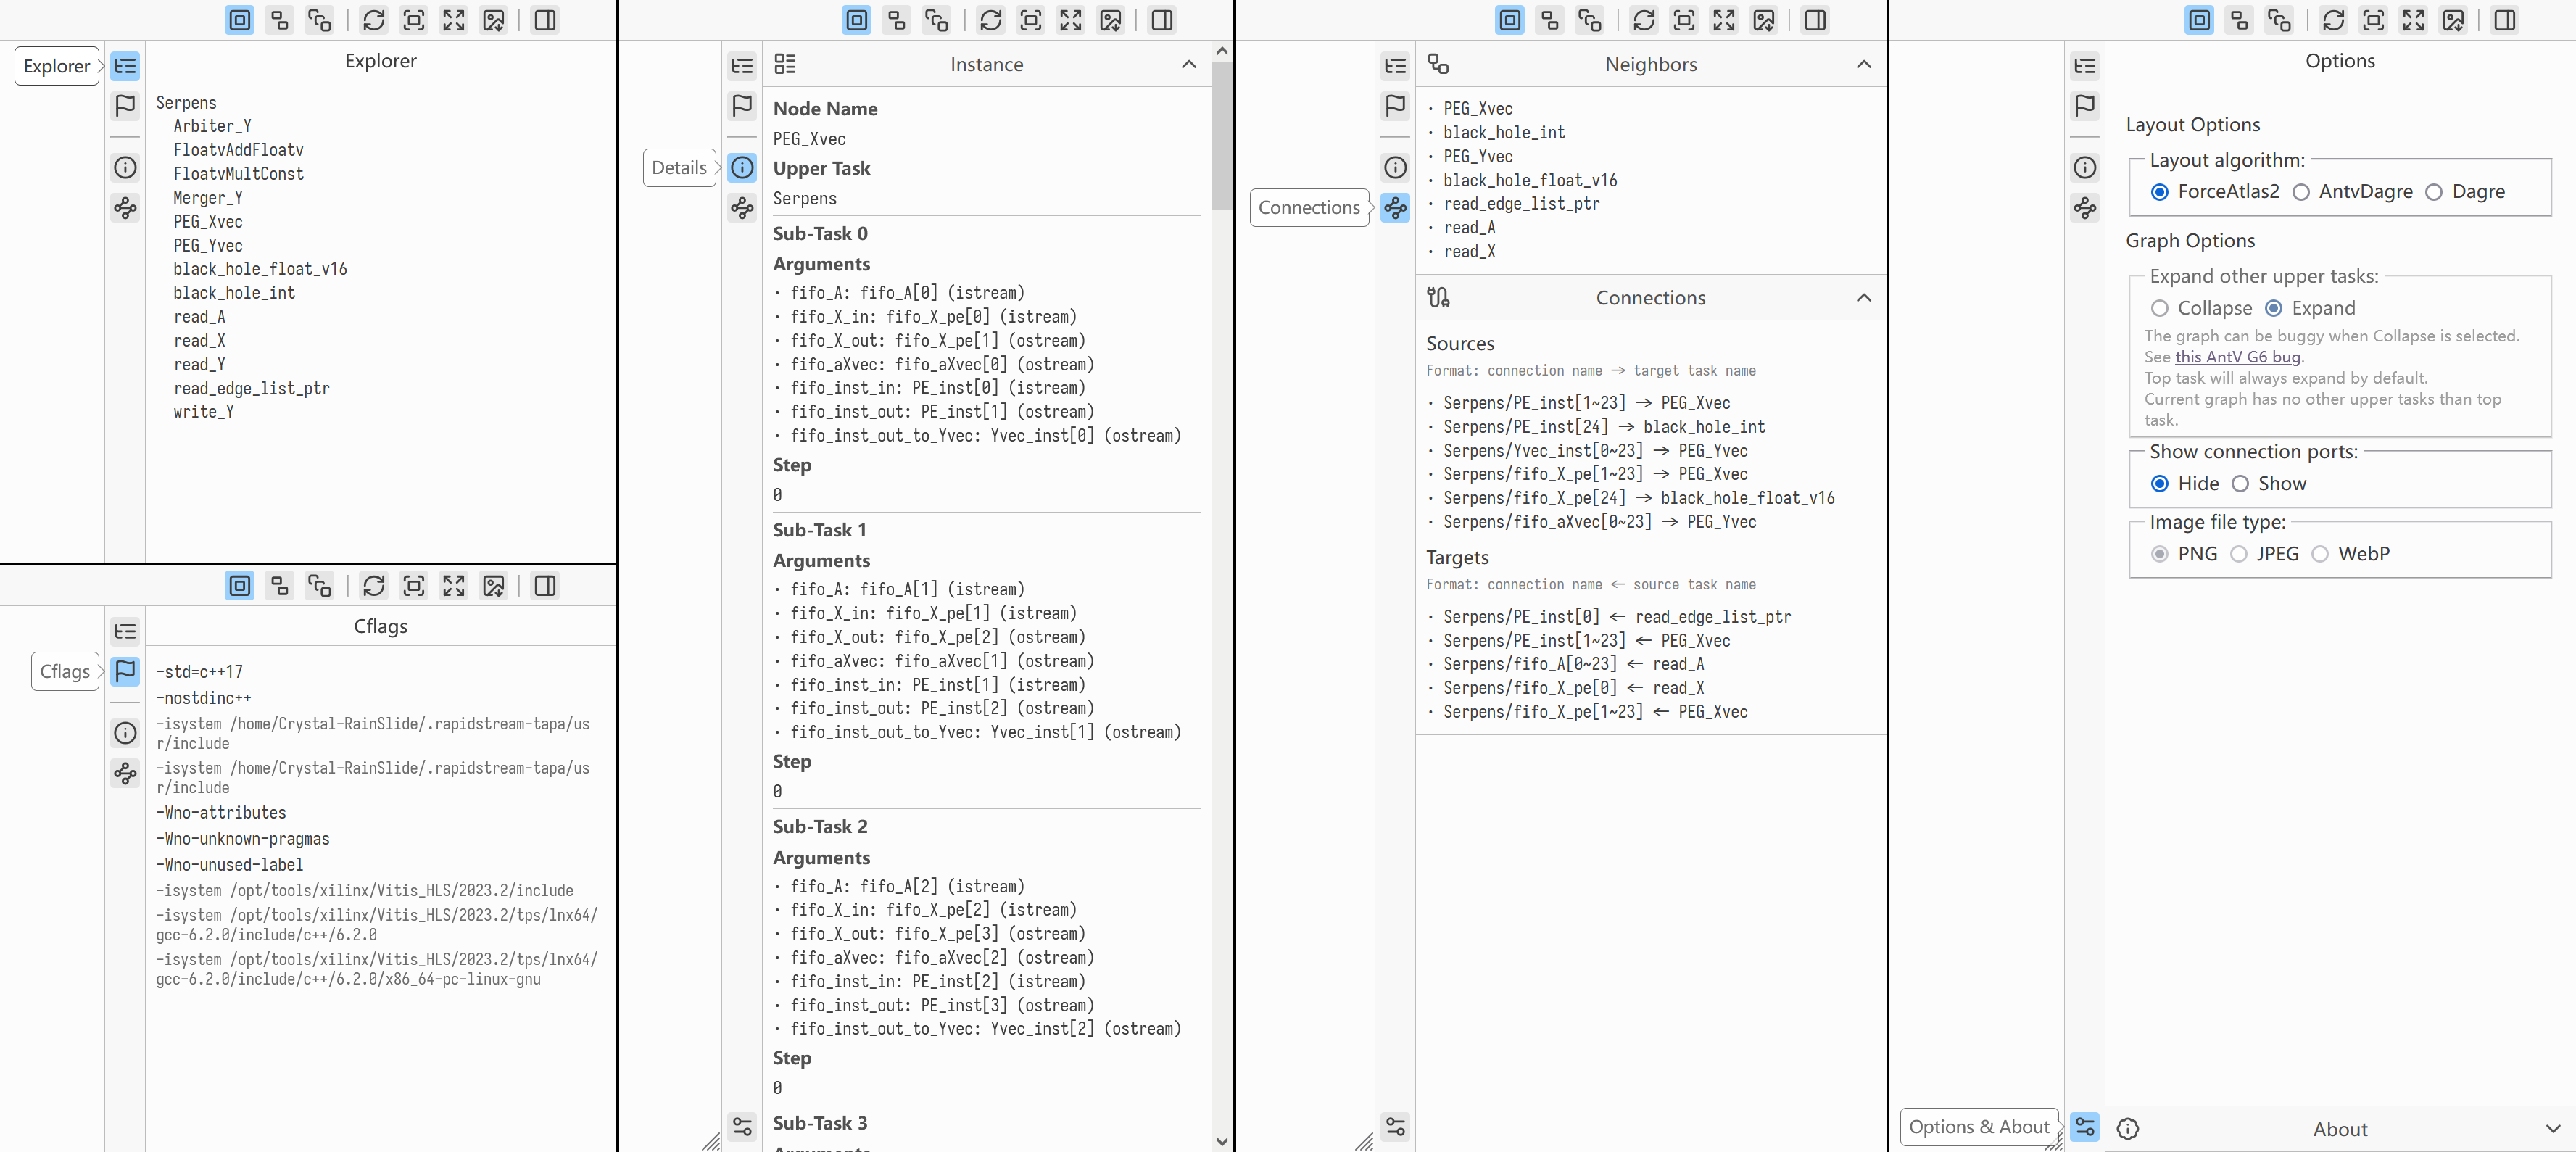This screenshot has width=2576, height=1152.
Task: Collapse the Connections section chevron
Action: tap(1863, 298)
